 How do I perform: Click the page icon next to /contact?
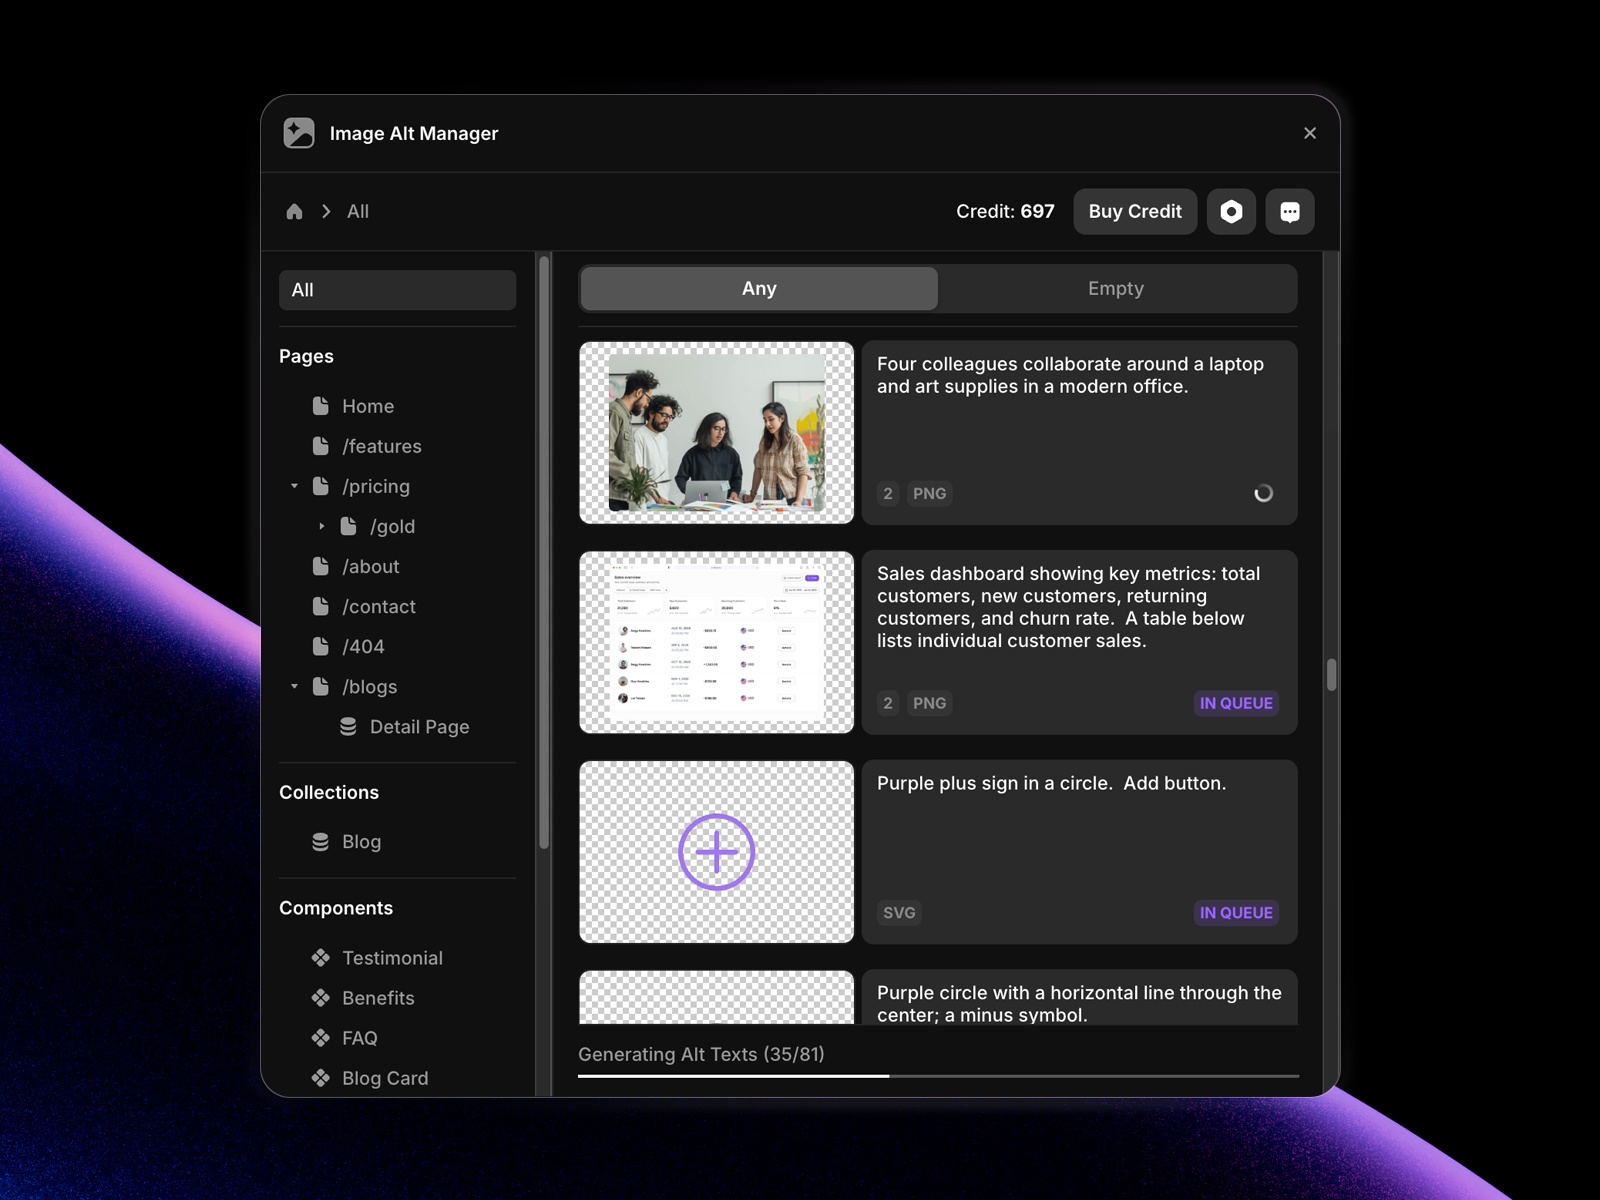tap(321, 606)
